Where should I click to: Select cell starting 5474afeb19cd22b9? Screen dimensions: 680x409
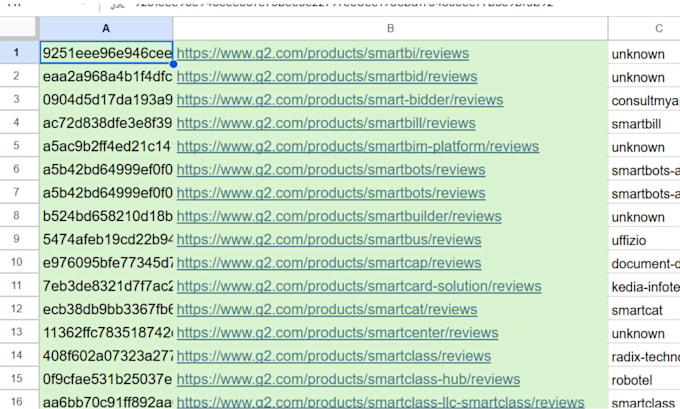[x=106, y=239]
